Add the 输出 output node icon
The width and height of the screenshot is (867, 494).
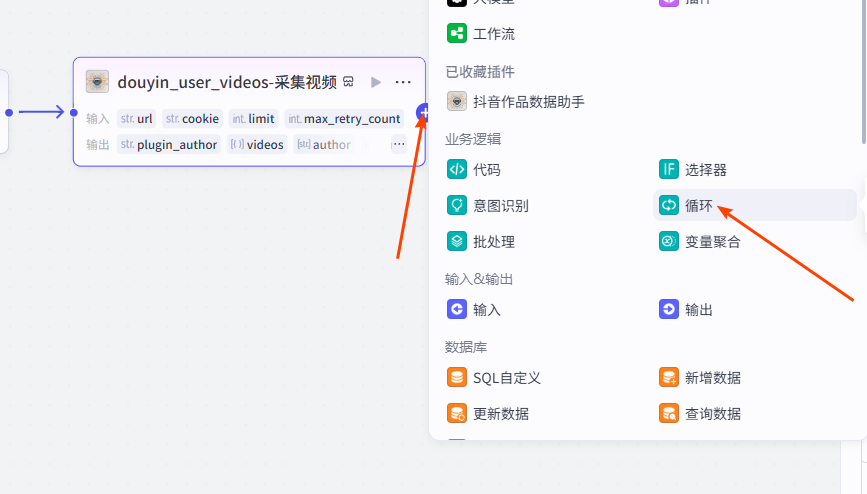coord(668,310)
